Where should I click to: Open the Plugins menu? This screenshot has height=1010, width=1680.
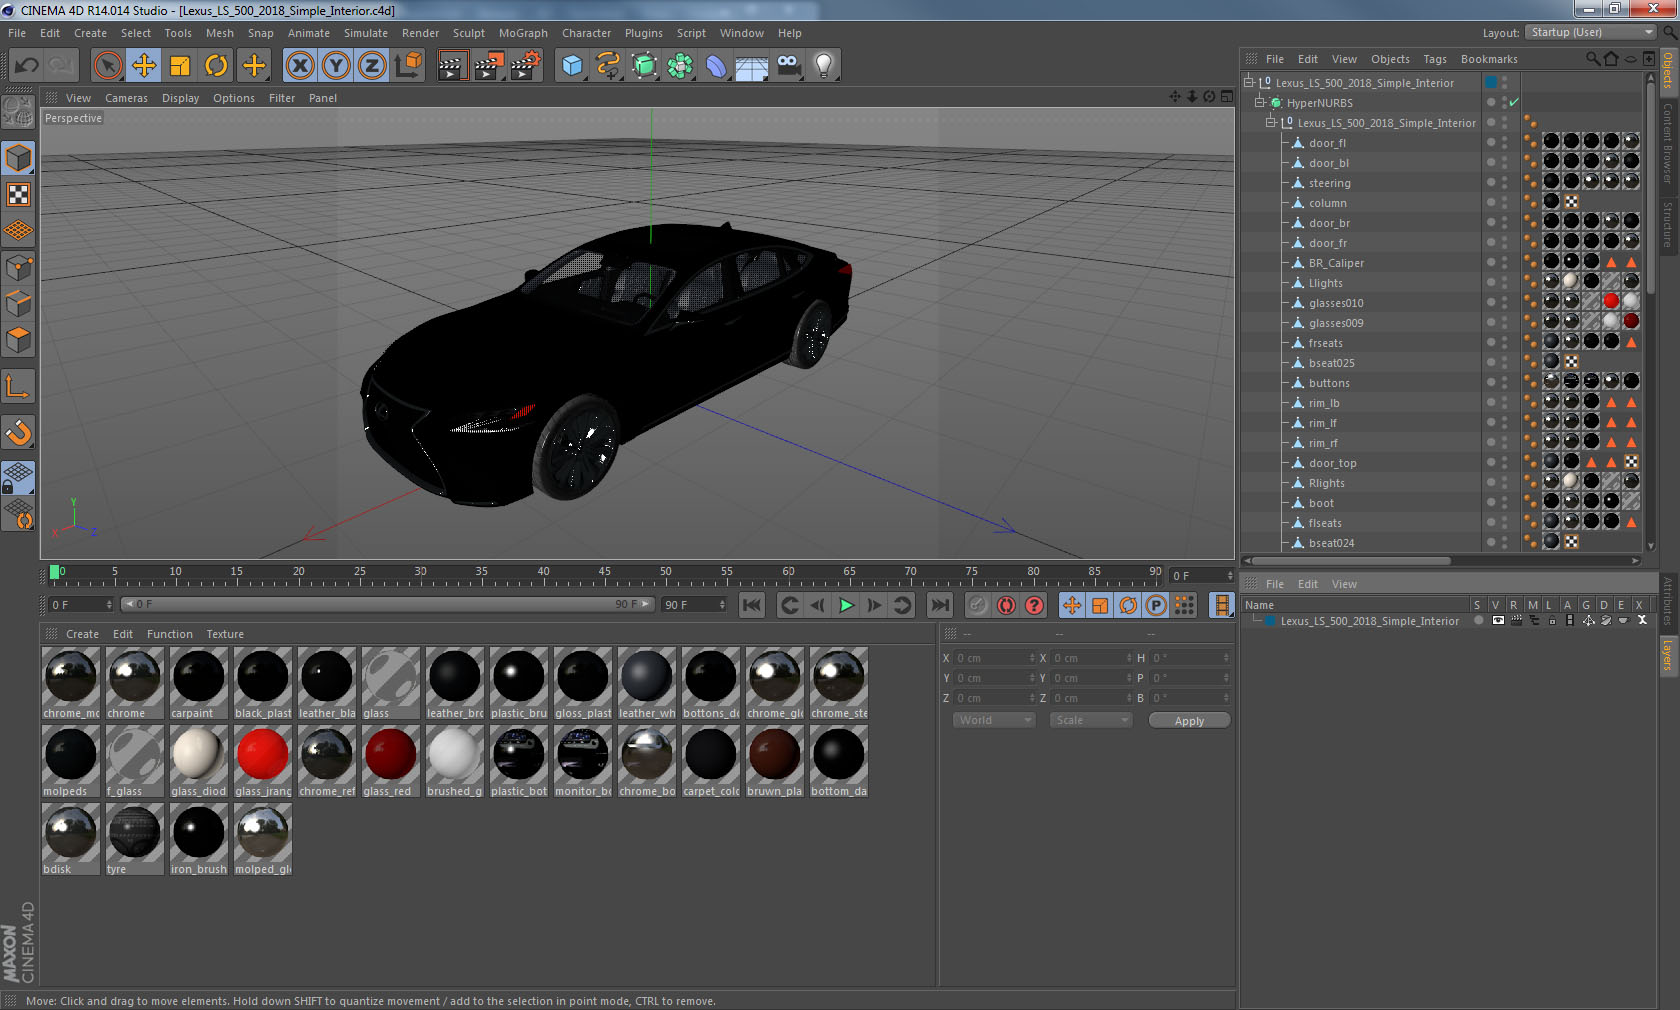point(643,33)
